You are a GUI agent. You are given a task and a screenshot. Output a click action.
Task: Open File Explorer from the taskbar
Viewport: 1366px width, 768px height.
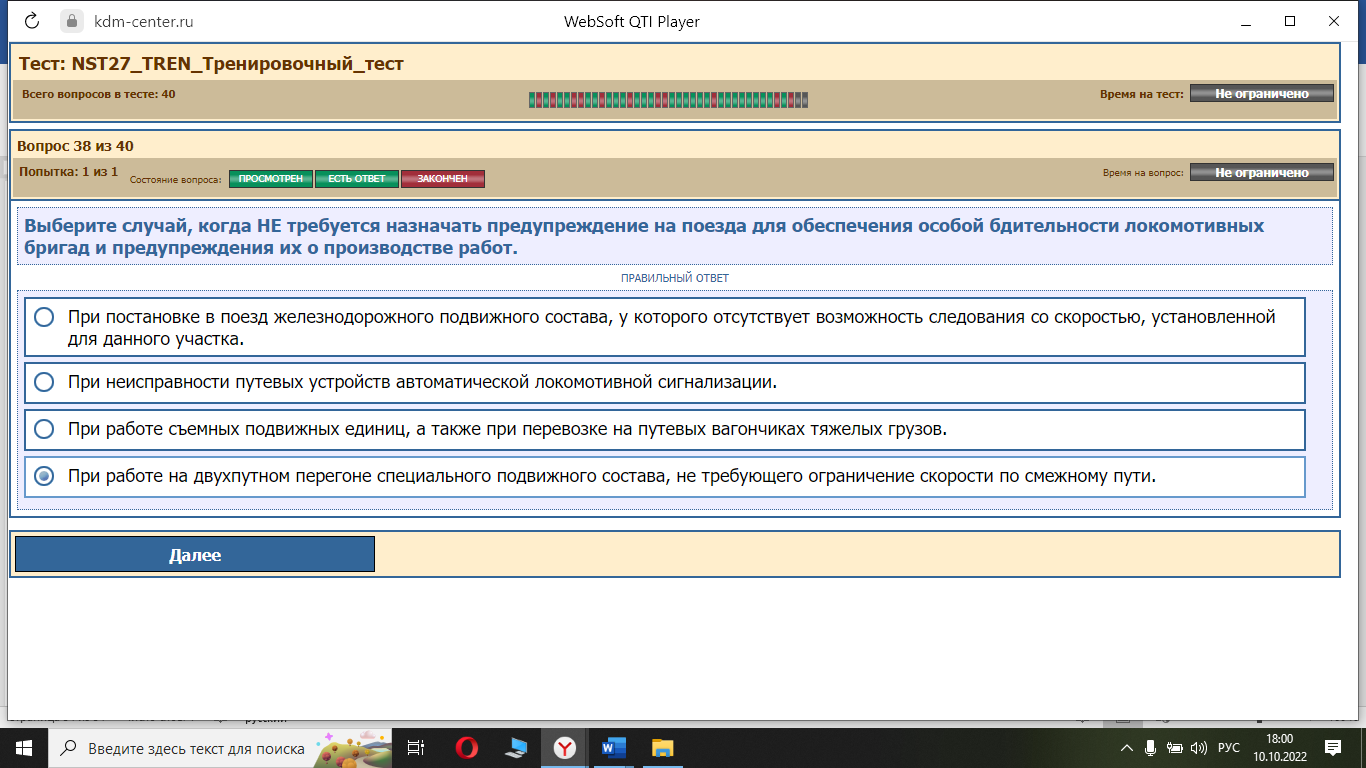[662, 747]
